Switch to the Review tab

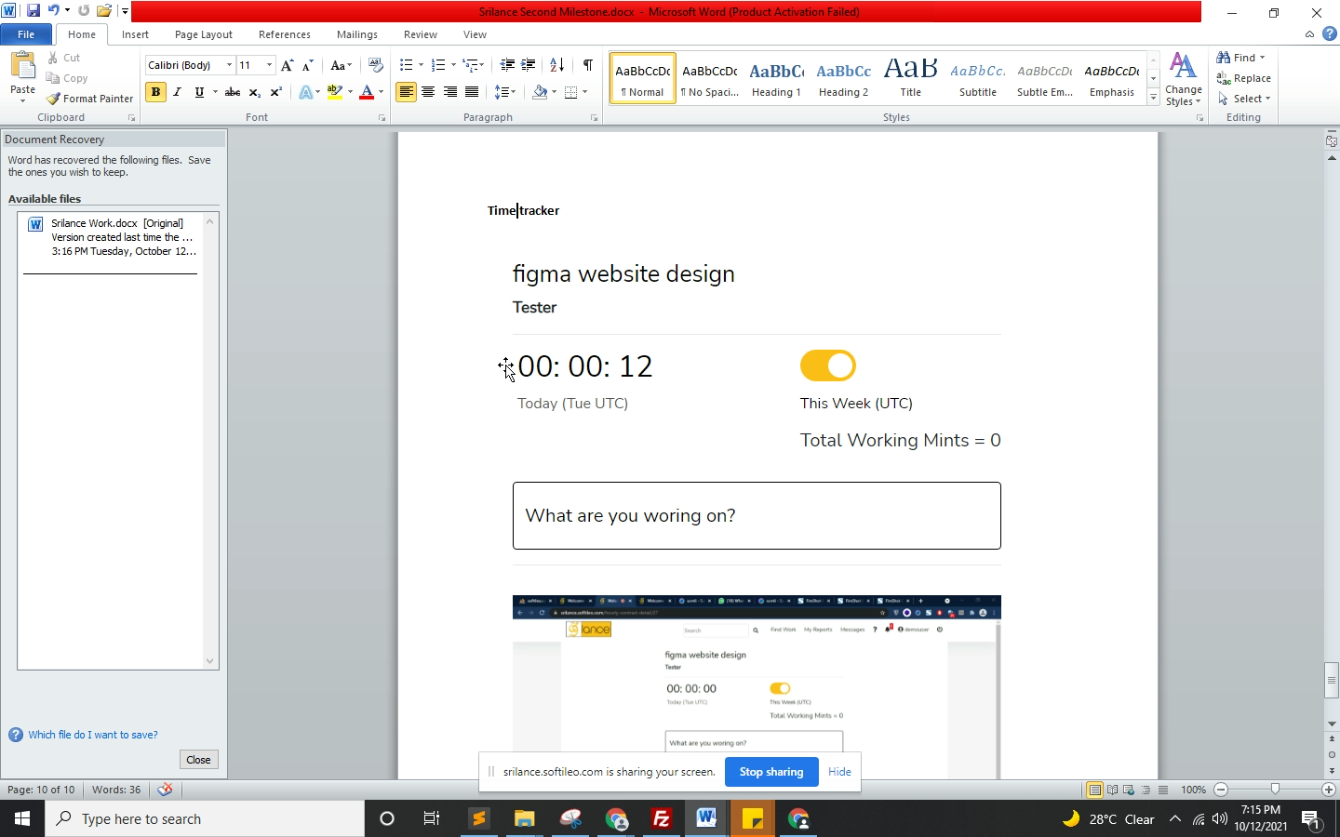420,34
